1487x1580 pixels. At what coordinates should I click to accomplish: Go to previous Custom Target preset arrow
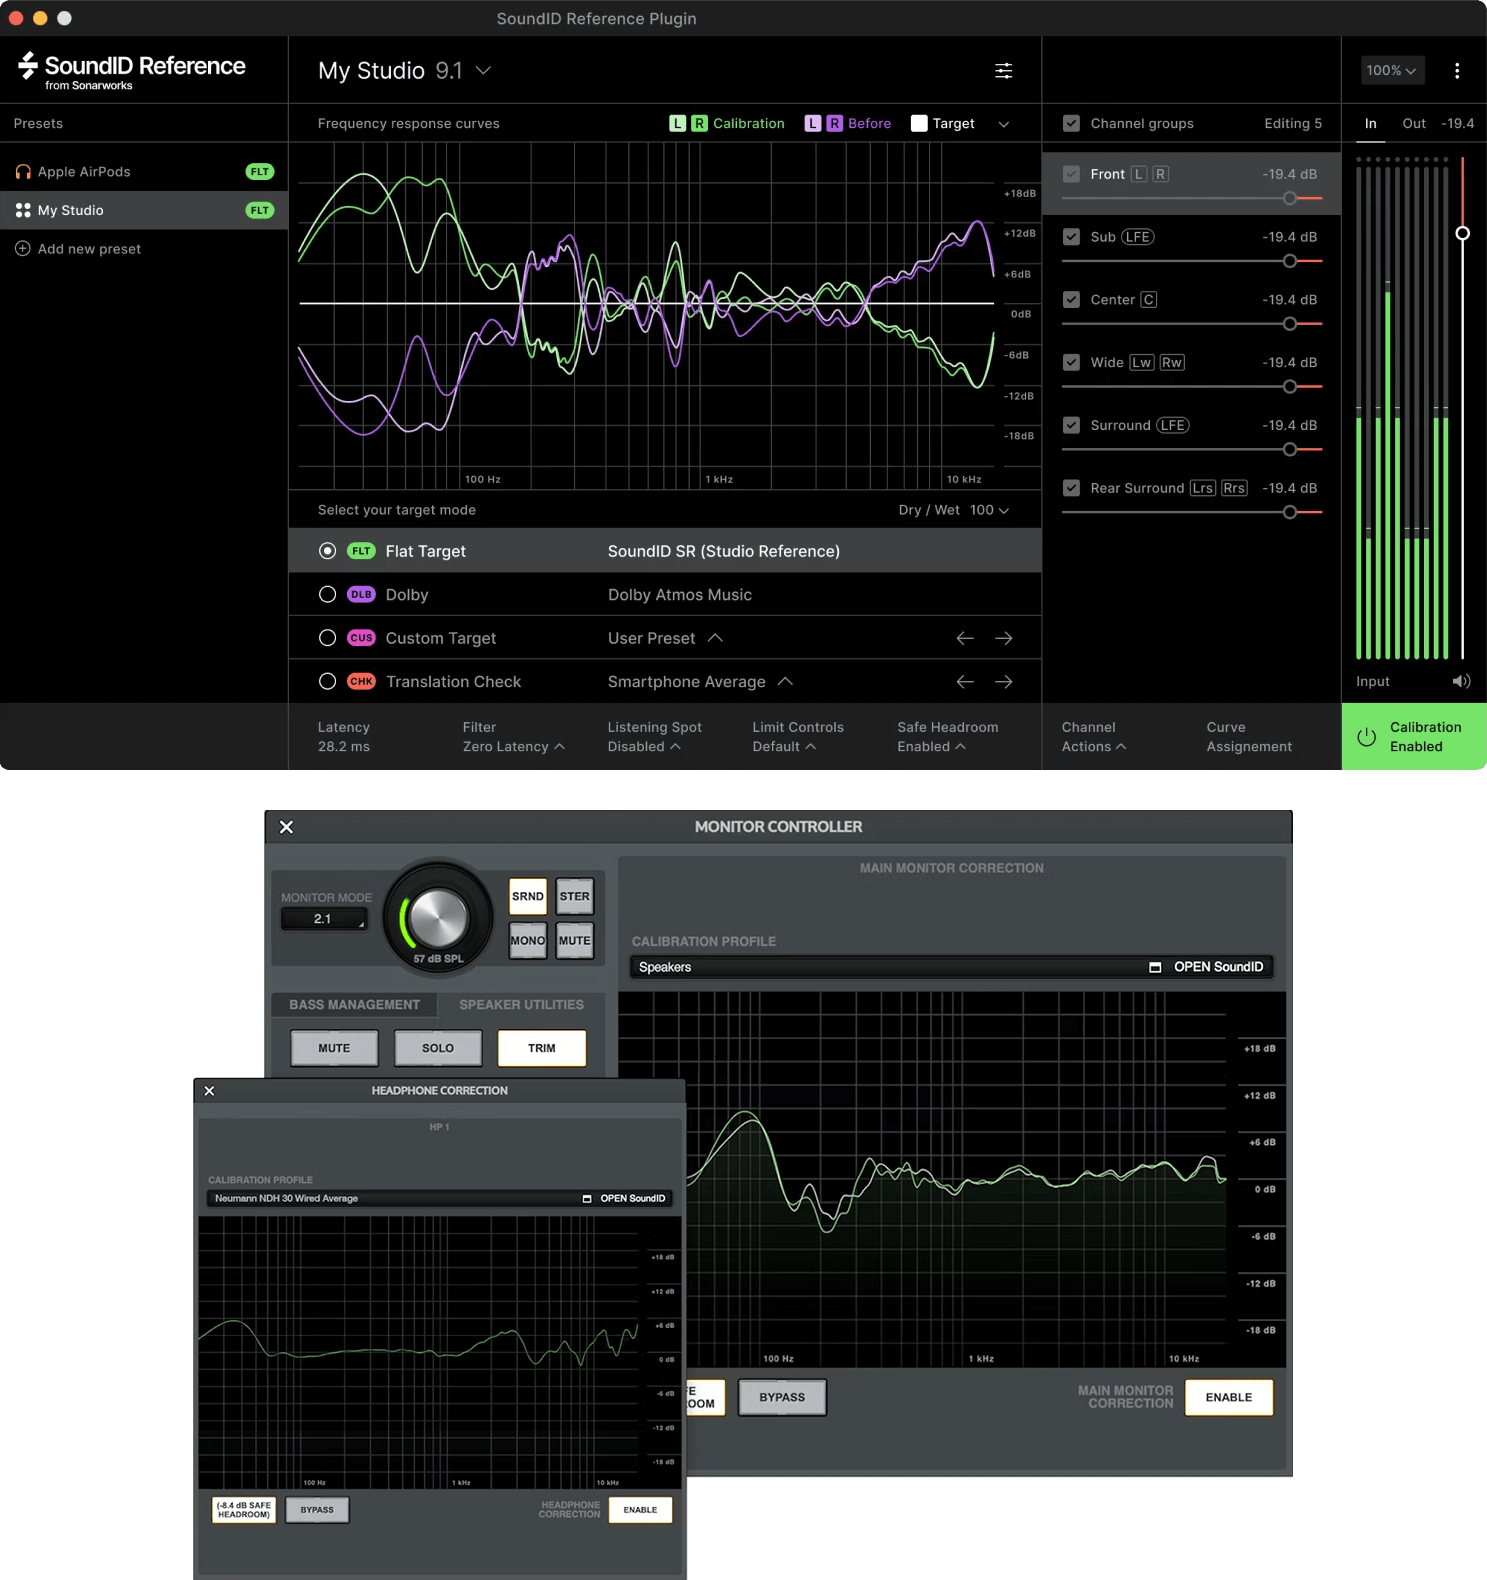tap(965, 638)
